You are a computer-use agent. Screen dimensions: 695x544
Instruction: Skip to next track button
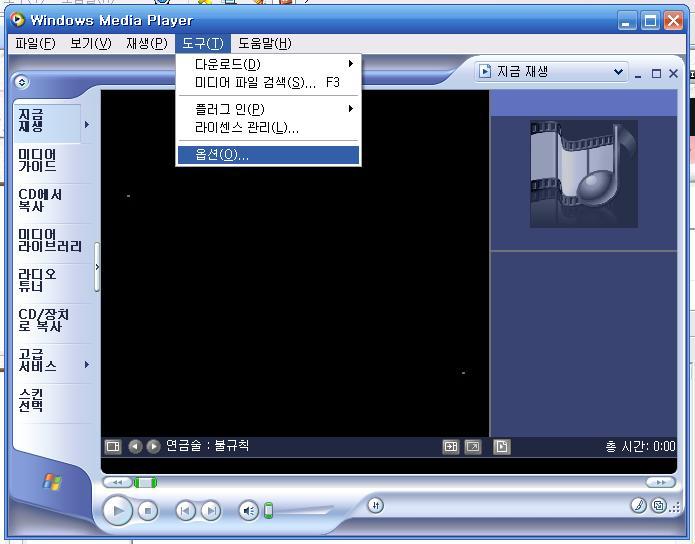[x=211, y=511]
